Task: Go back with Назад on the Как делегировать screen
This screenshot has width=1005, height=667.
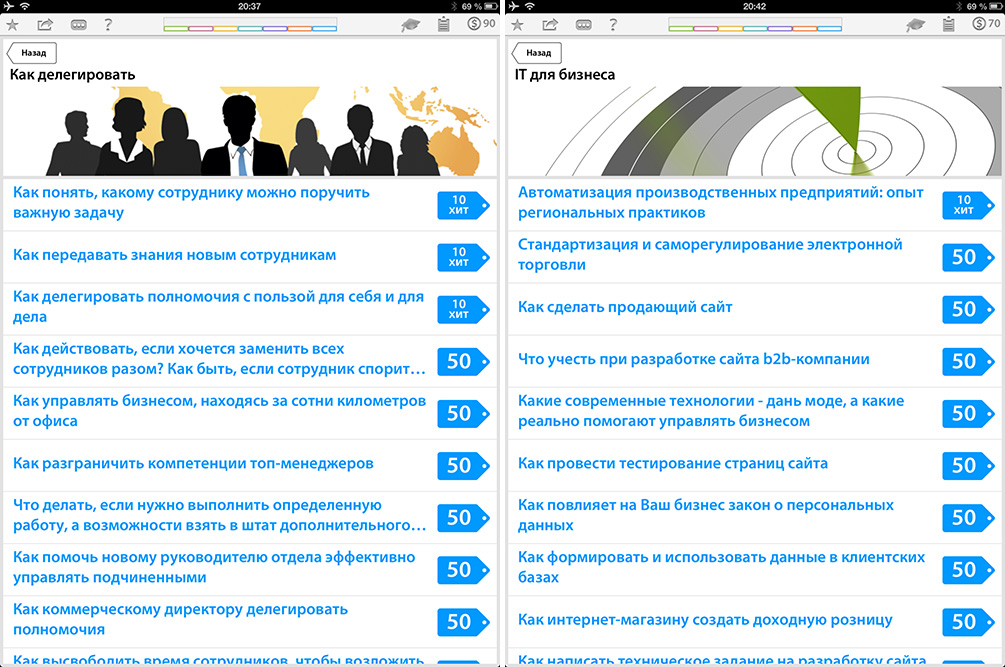Action: point(31,53)
